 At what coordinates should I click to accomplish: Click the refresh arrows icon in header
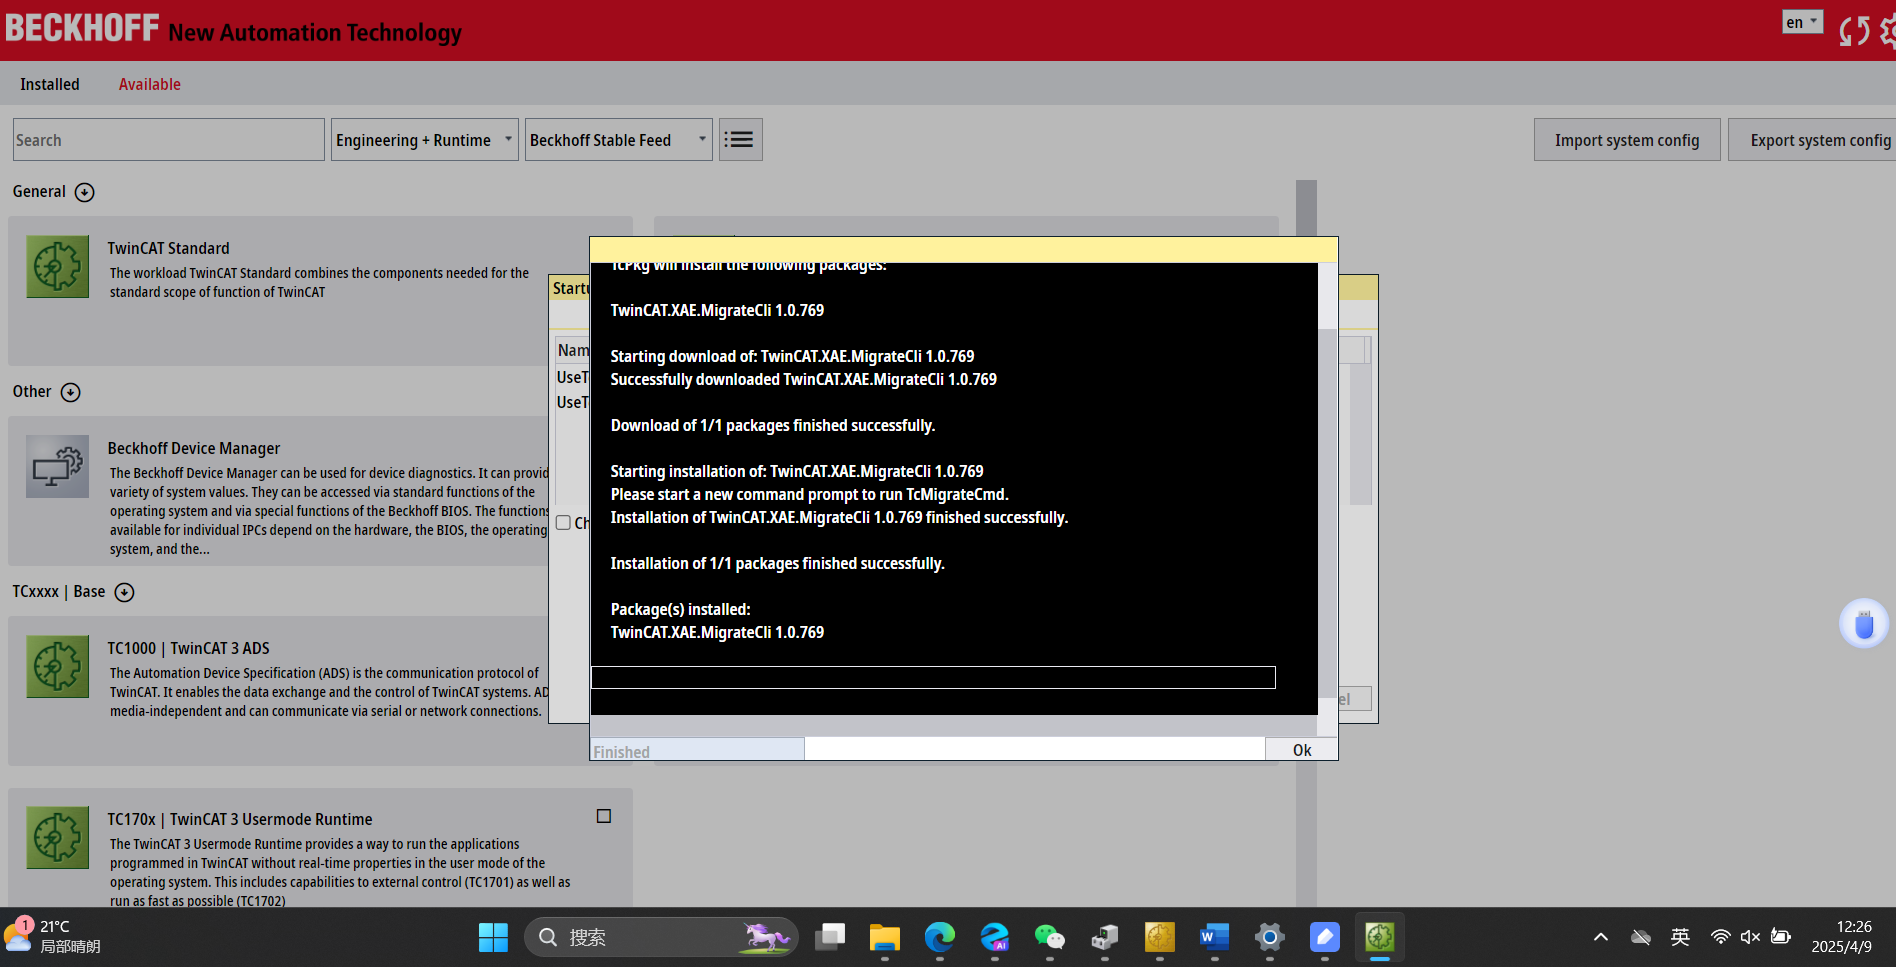[1854, 31]
